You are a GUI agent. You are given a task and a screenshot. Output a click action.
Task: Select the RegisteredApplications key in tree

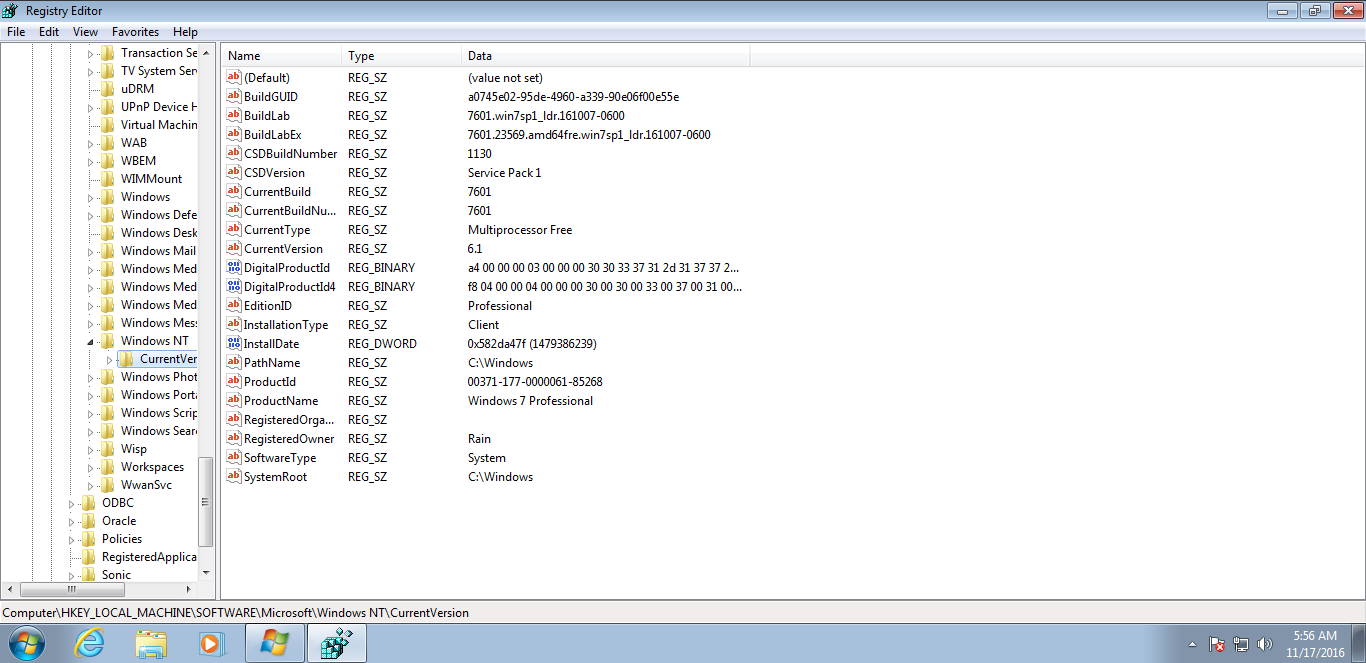tap(149, 557)
